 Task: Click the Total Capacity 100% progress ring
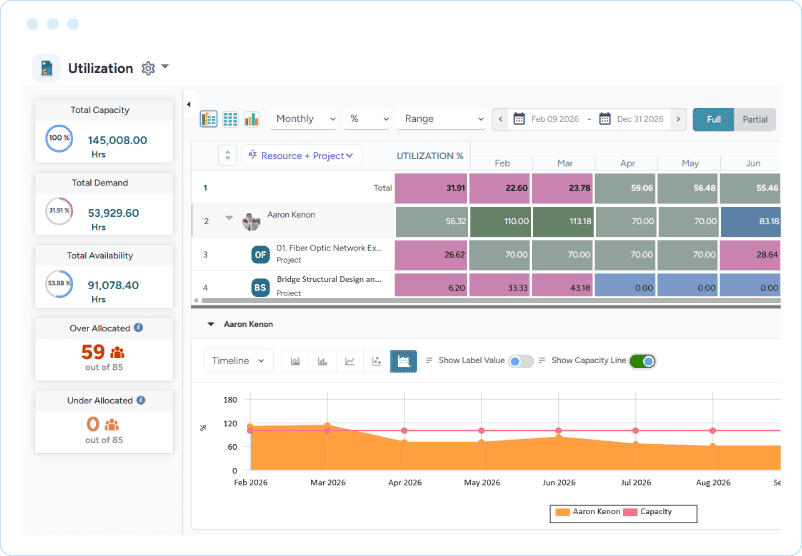59,138
